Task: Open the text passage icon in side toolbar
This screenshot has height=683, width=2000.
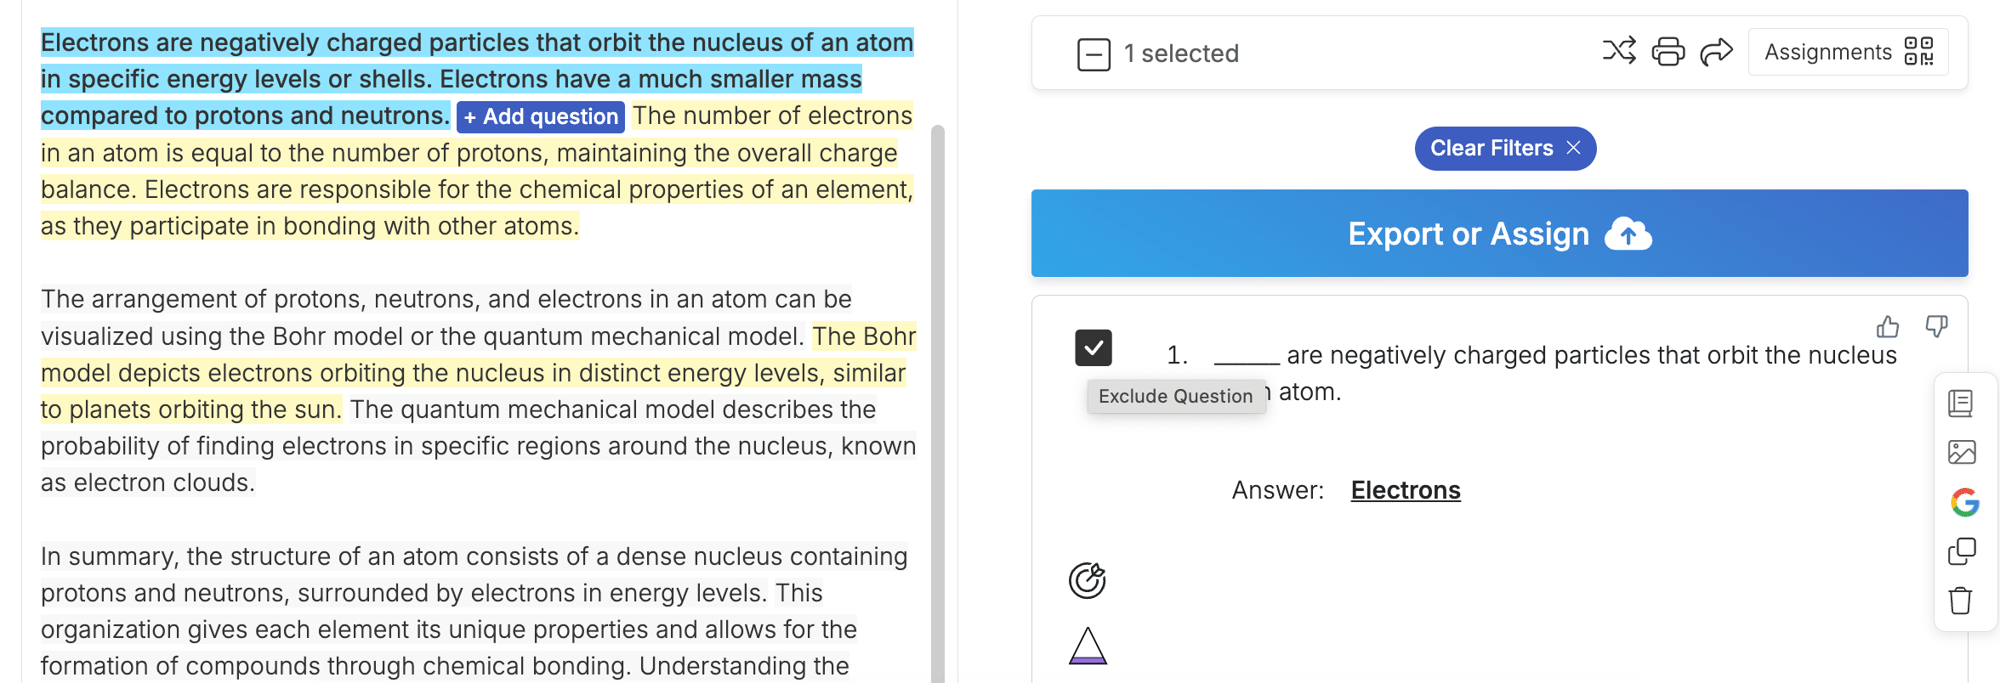Action: click(1961, 403)
